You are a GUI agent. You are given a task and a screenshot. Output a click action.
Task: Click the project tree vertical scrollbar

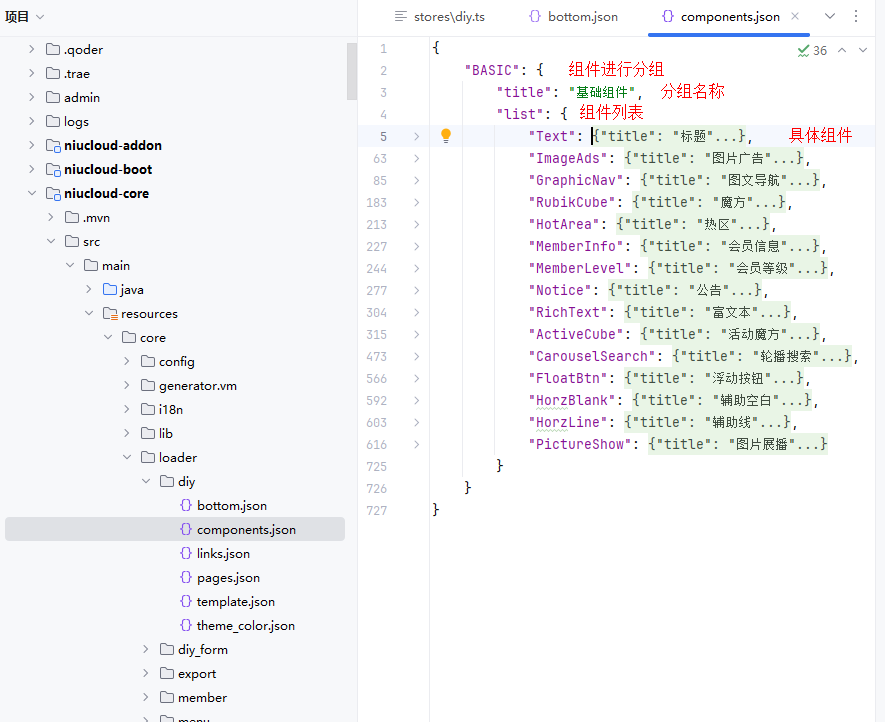(x=351, y=72)
